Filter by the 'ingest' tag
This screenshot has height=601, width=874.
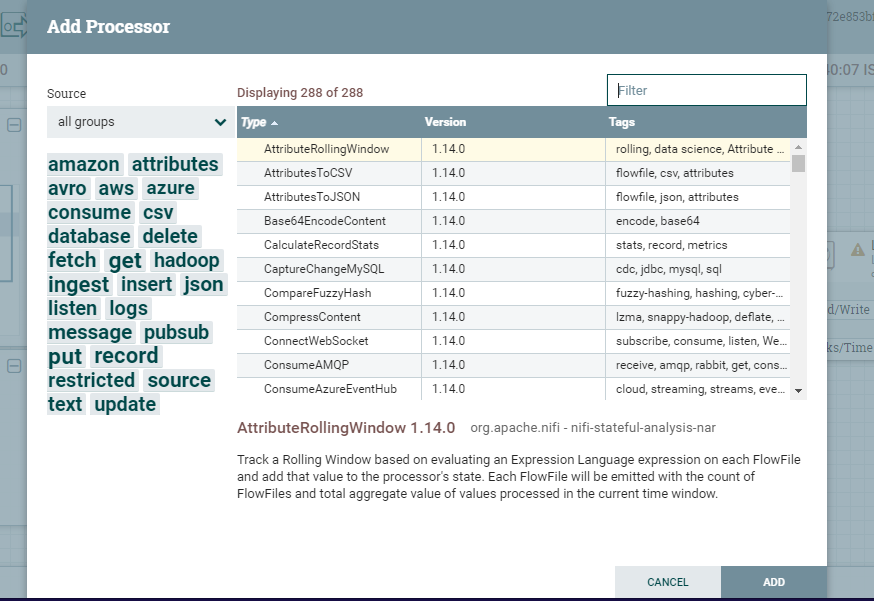pyautogui.click(x=78, y=284)
